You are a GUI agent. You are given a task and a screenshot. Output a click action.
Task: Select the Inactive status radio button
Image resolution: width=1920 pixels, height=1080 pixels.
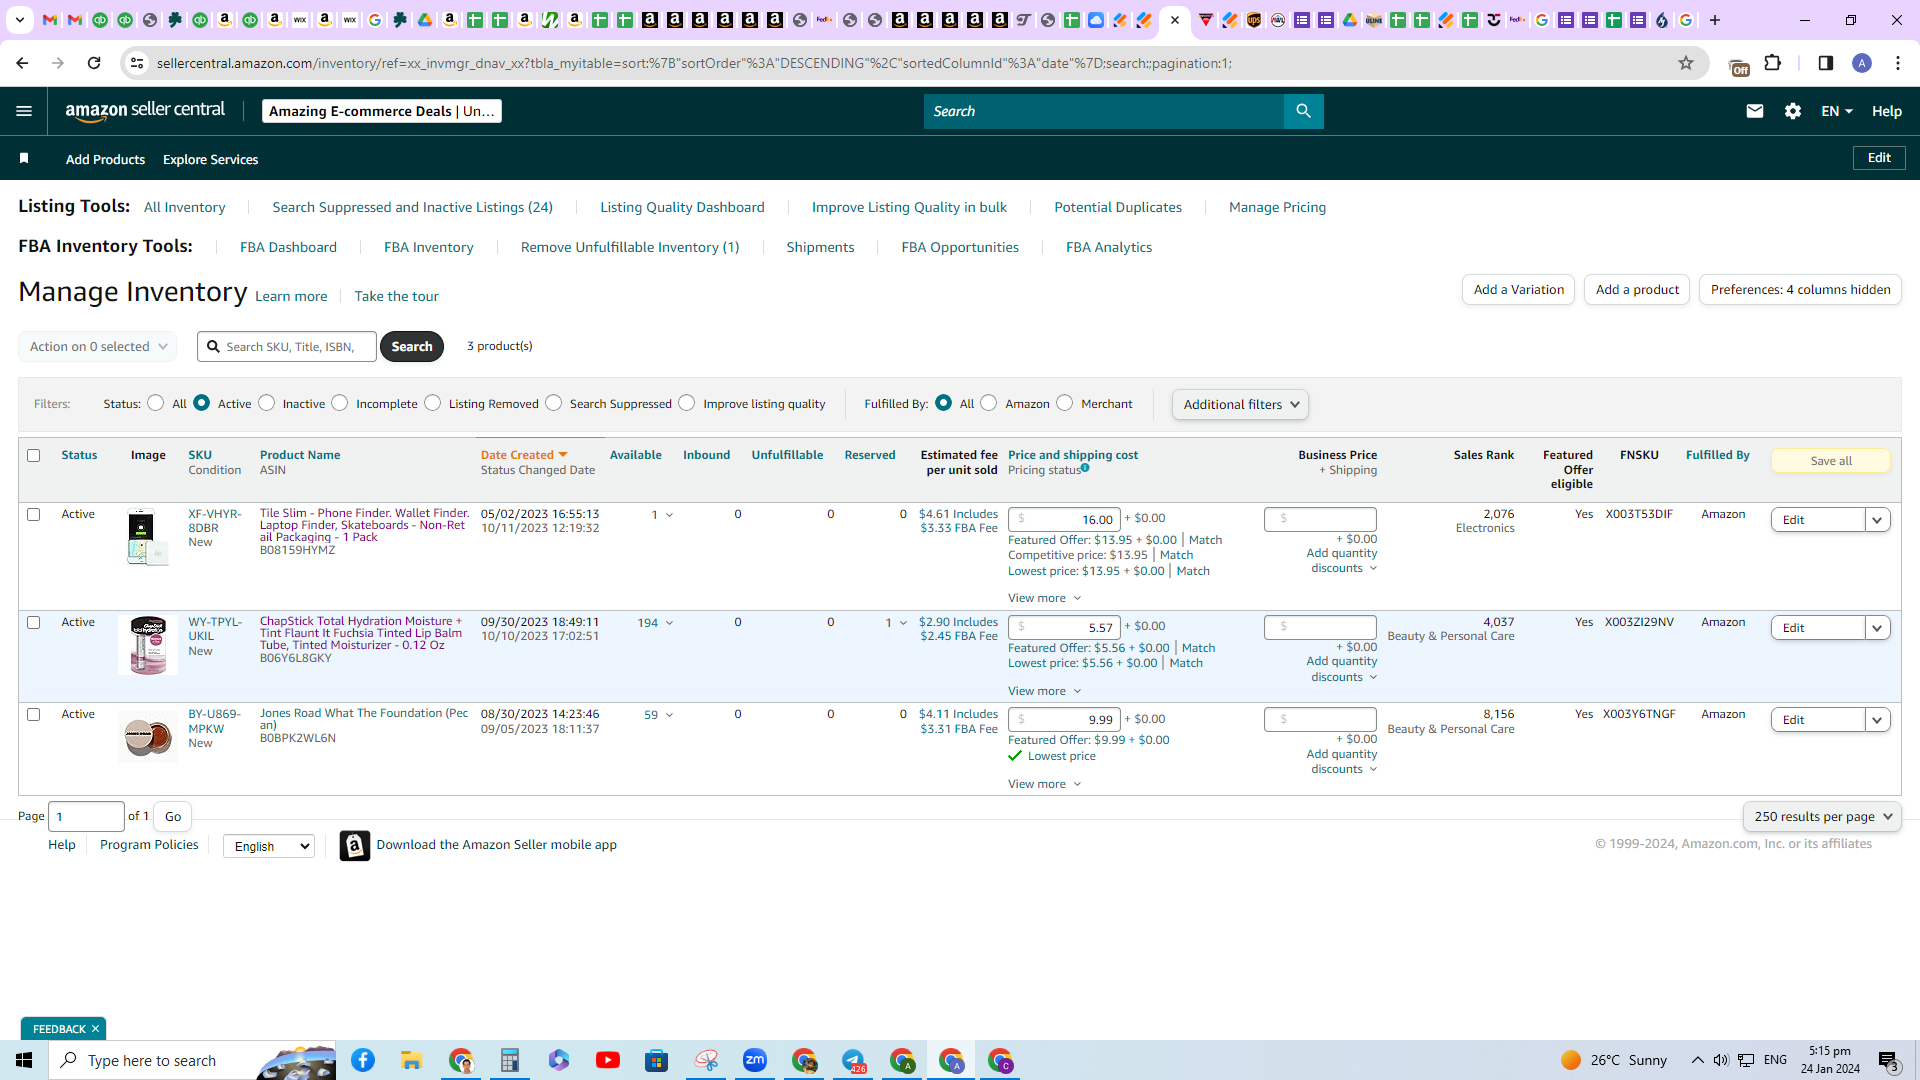pyautogui.click(x=266, y=403)
